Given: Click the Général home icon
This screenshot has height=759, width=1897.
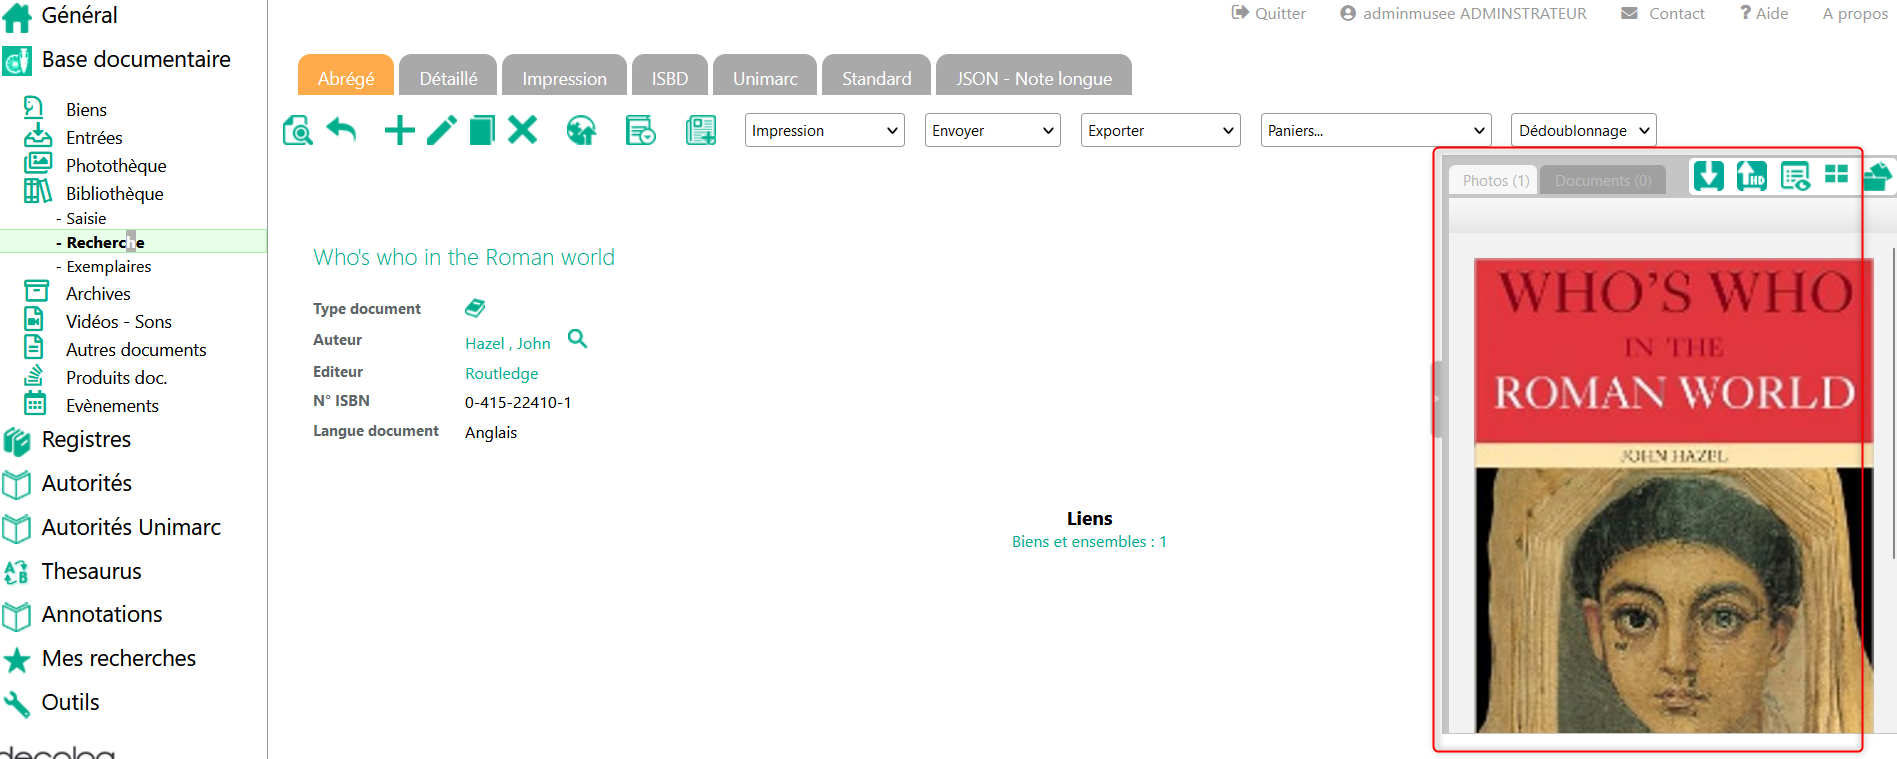Looking at the screenshot, I should [17, 17].
